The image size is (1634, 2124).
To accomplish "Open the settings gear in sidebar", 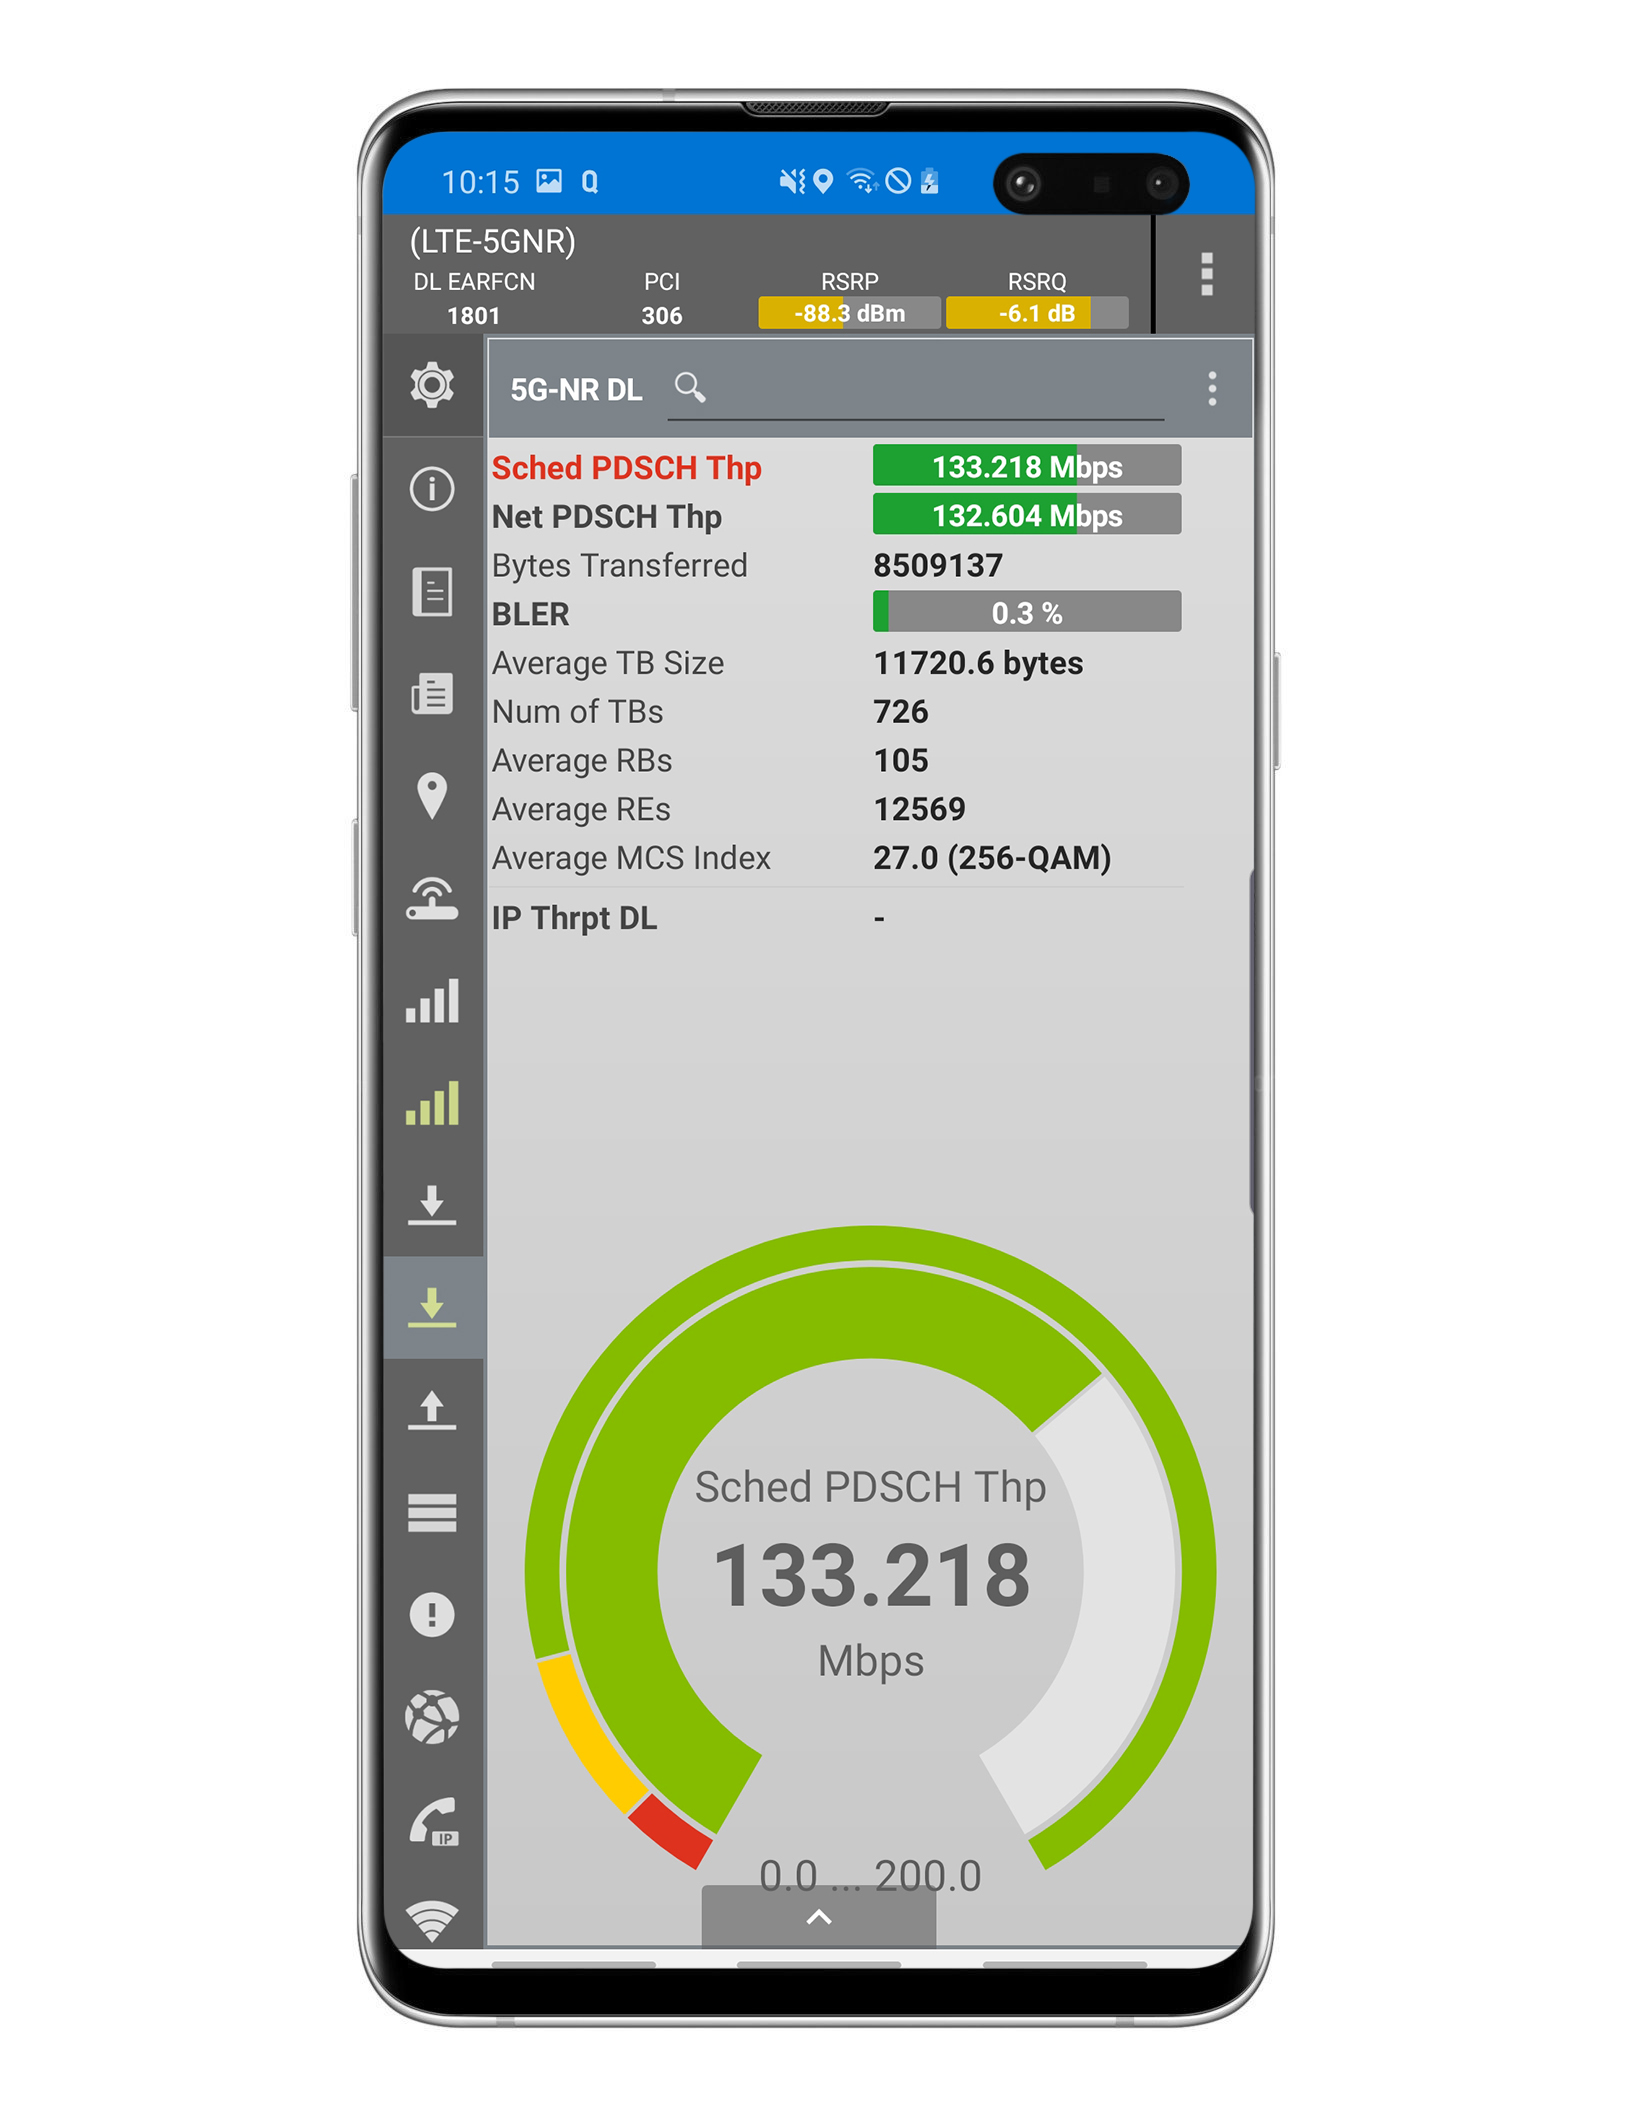I will point(432,385).
